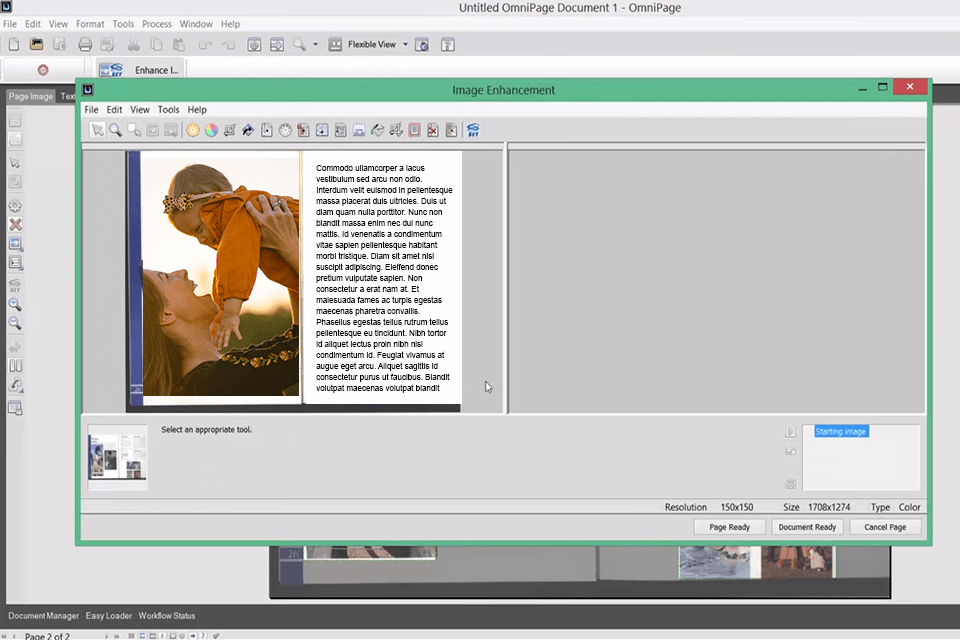The height and width of the screenshot is (640, 960).
Task: Select the zoom magnifier in Image Enhancement toolbar
Action: click(x=115, y=130)
